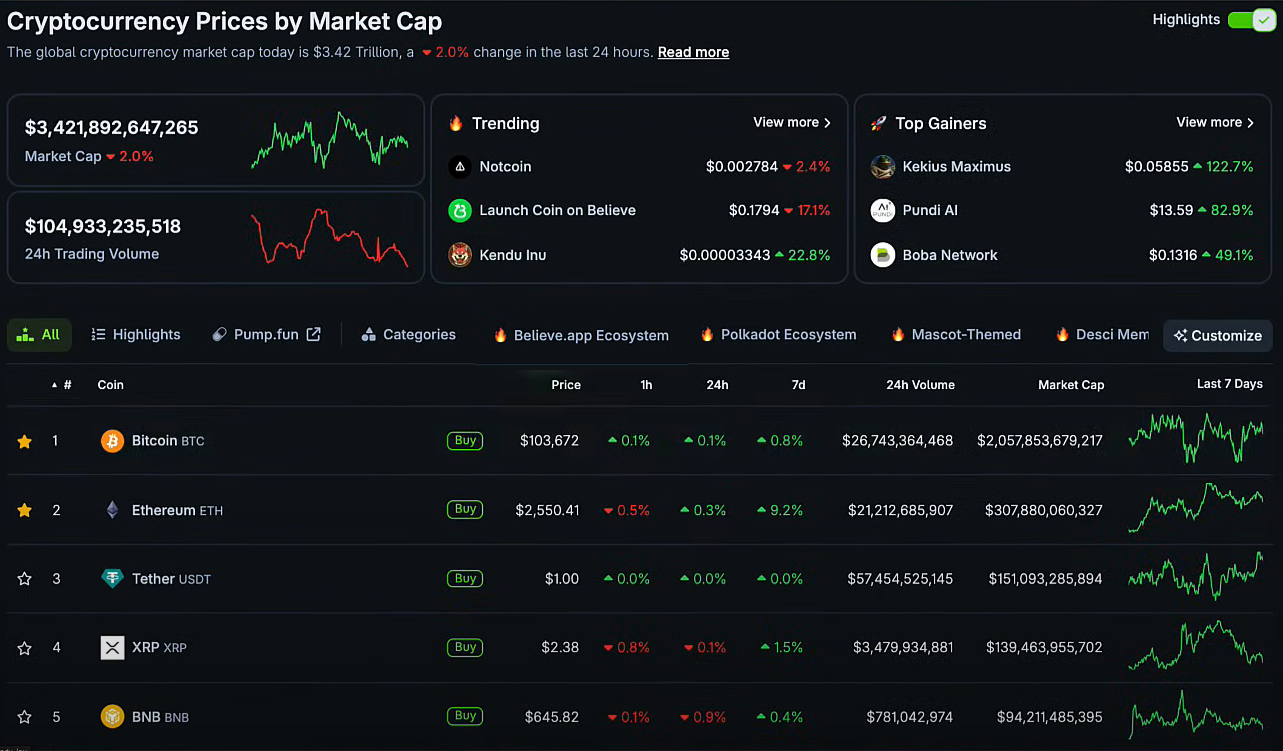Click the Notcoin logo in Trending
Screen dimensions: 1283x751
tap(460, 167)
